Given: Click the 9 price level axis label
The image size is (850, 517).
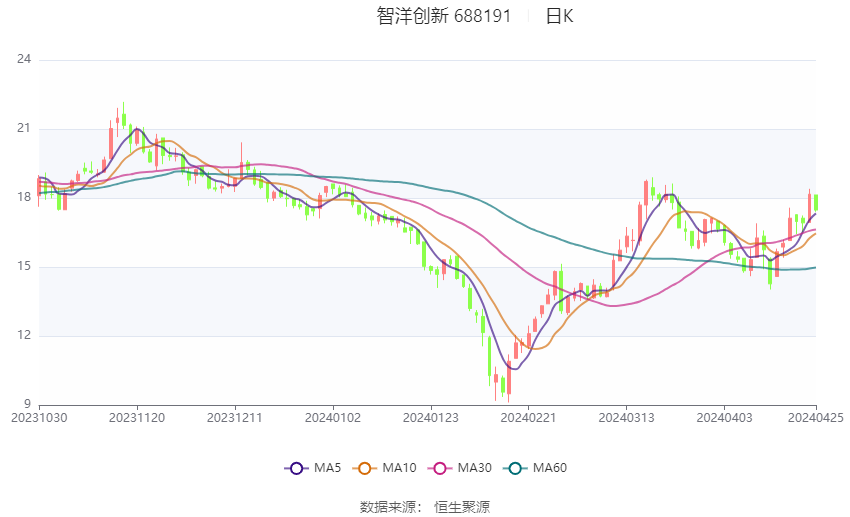Looking at the screenshot, I should point(28,404).
